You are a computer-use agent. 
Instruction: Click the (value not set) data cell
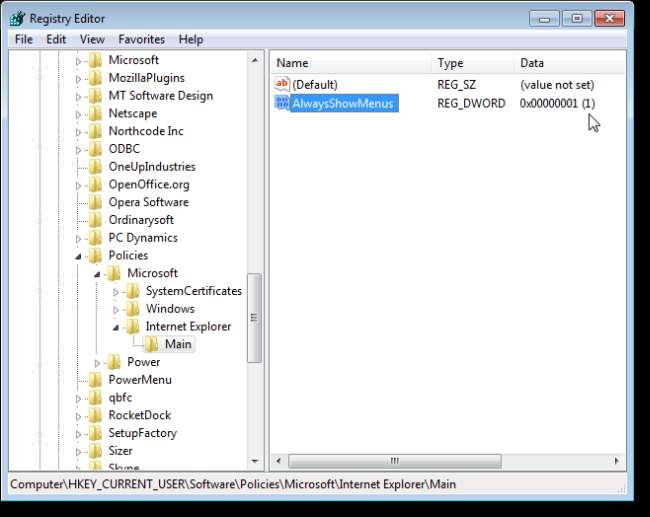557,85
